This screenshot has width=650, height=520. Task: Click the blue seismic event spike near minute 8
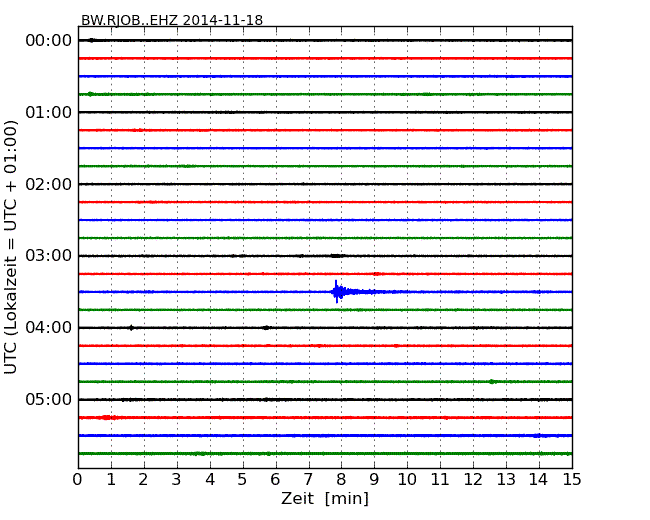[x=339, y=292]
